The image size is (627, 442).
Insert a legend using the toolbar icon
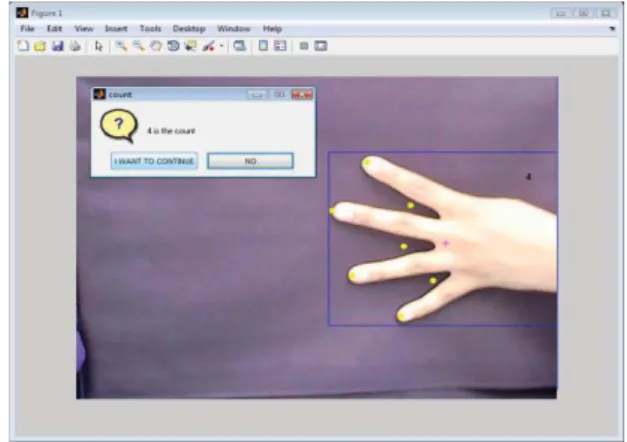(280, 46)
